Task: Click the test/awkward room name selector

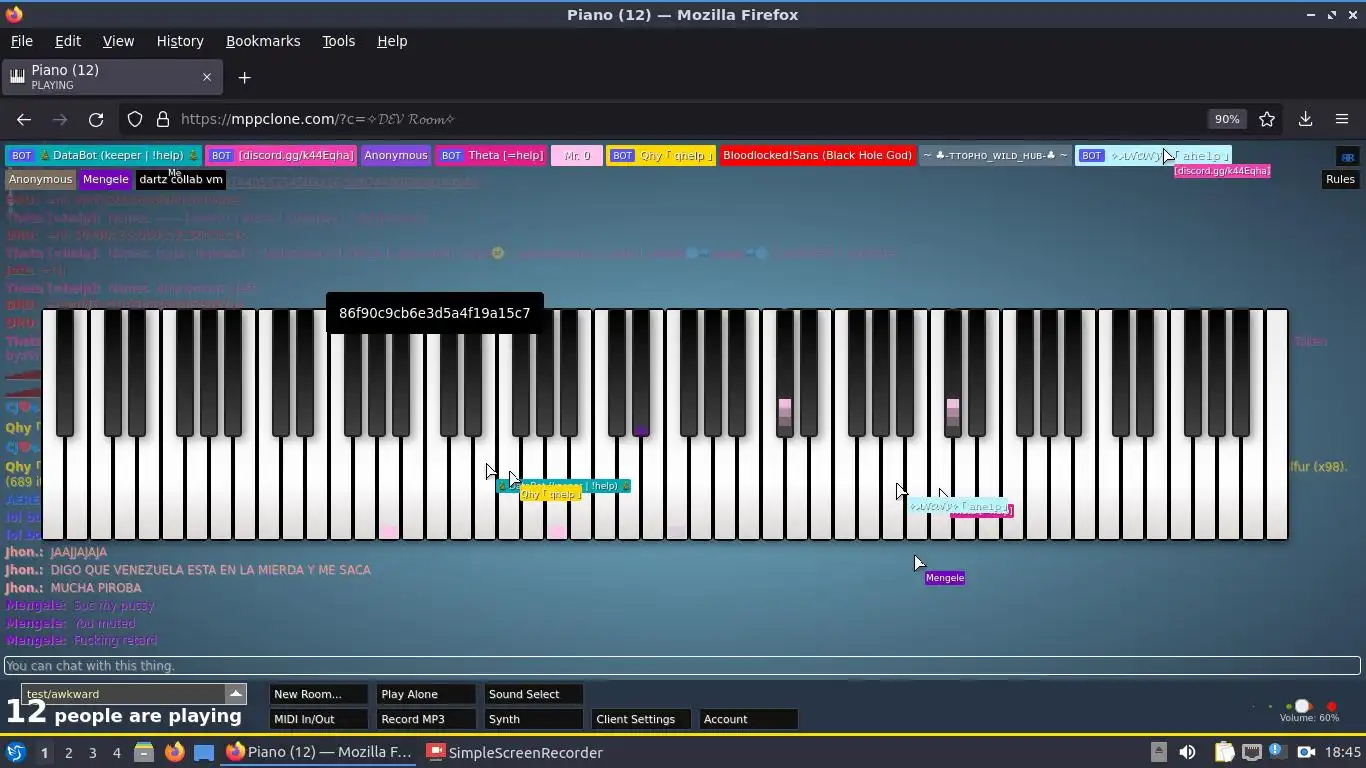Action: pos(124,694)
